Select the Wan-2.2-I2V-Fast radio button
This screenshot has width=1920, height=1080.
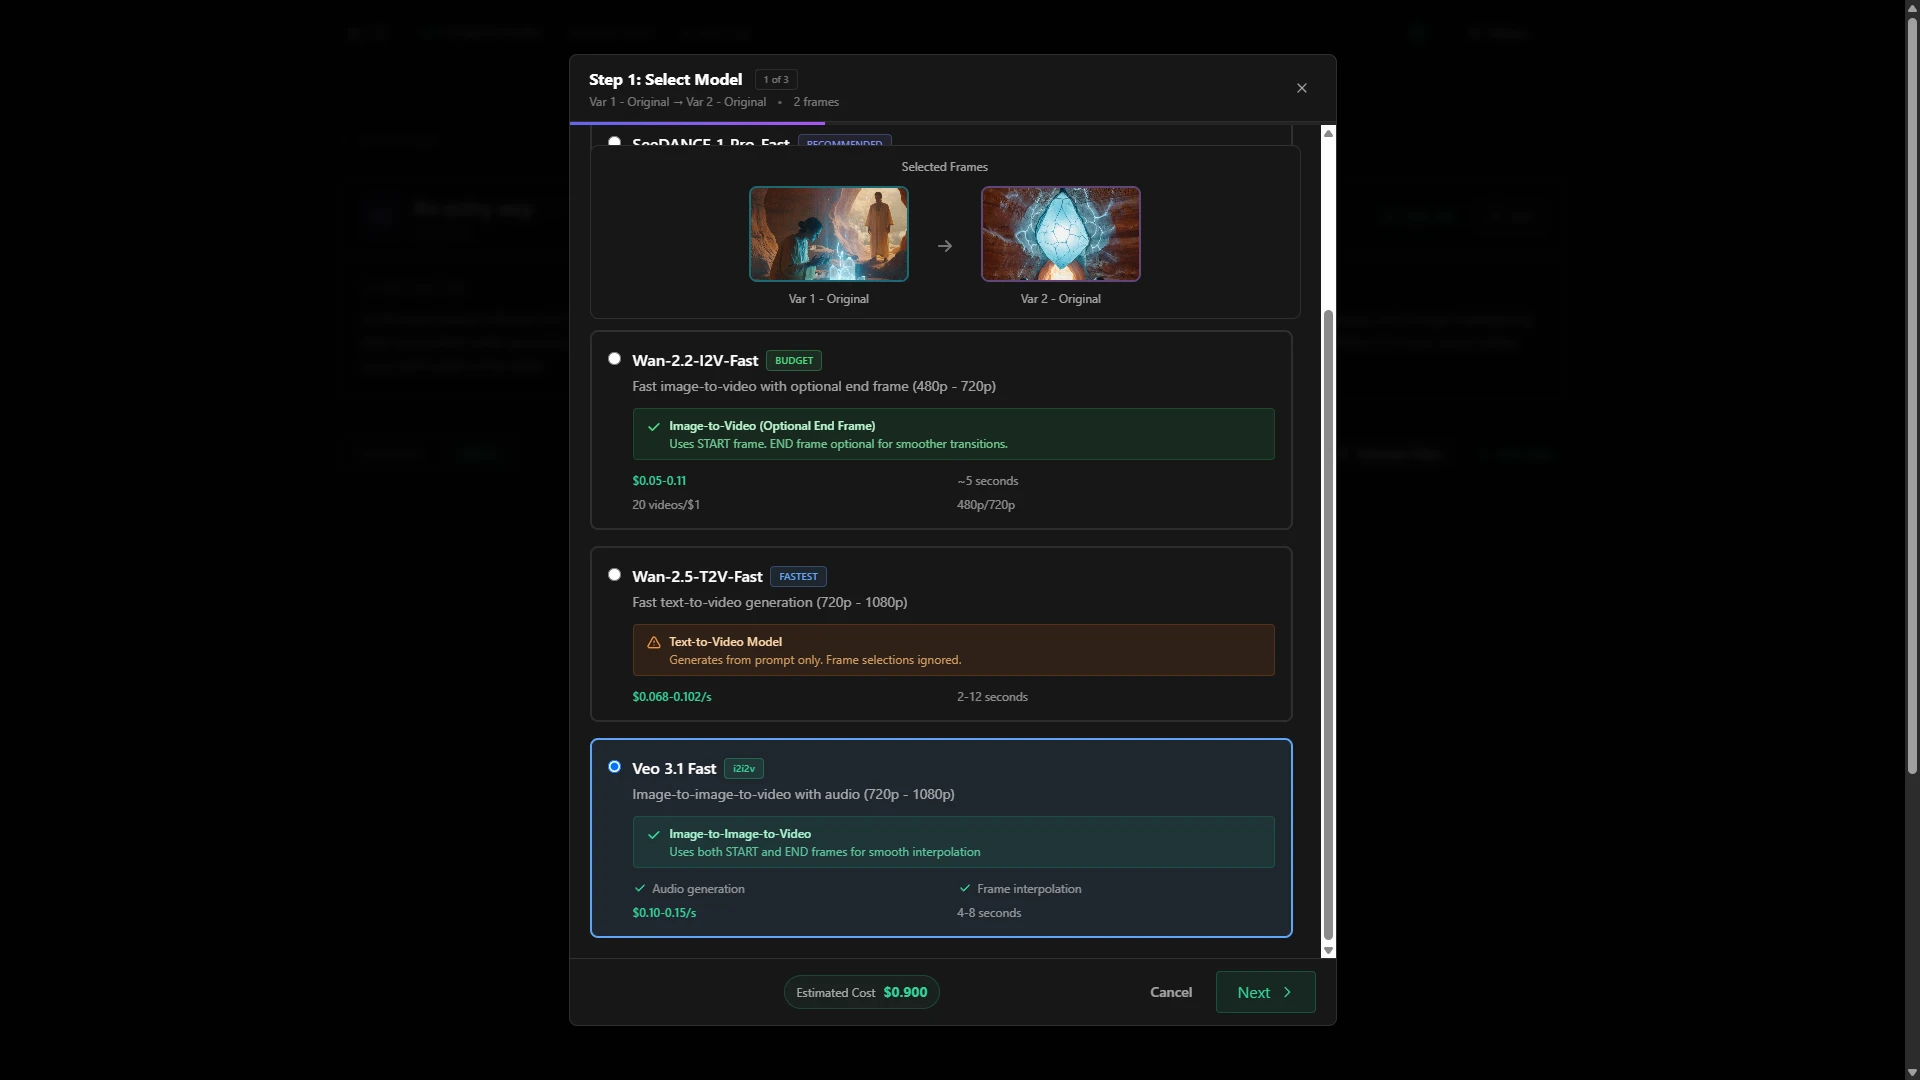click(x=614, y=358)
